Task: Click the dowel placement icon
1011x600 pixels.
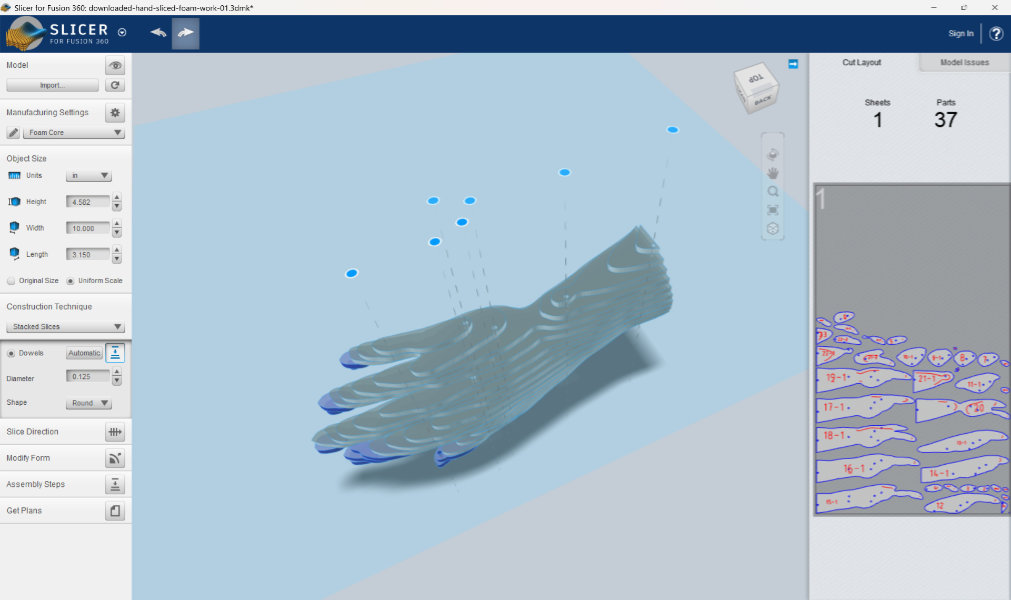Action: [115, 353]
